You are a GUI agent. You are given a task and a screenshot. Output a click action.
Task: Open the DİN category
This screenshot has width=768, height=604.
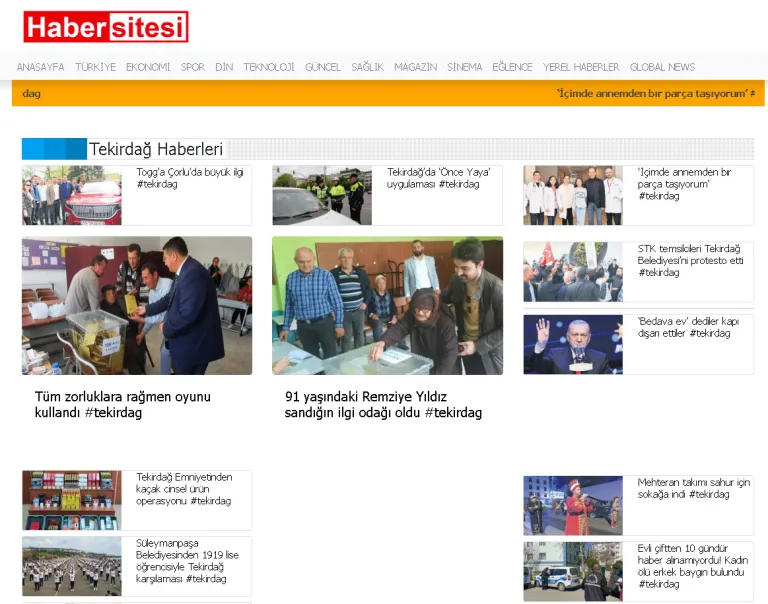click(x=224, y=67)
